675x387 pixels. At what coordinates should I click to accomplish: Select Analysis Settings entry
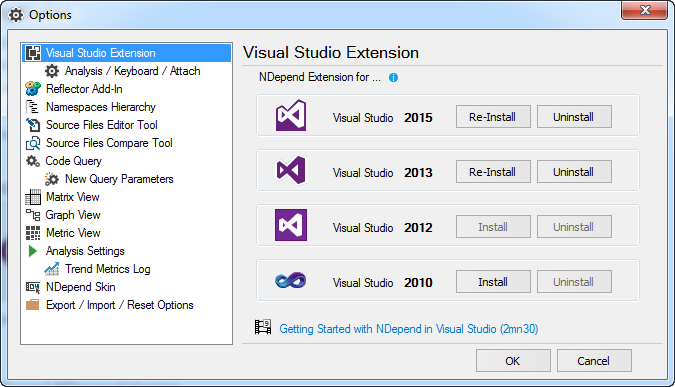pyautogui.click(x=85, y=251)
